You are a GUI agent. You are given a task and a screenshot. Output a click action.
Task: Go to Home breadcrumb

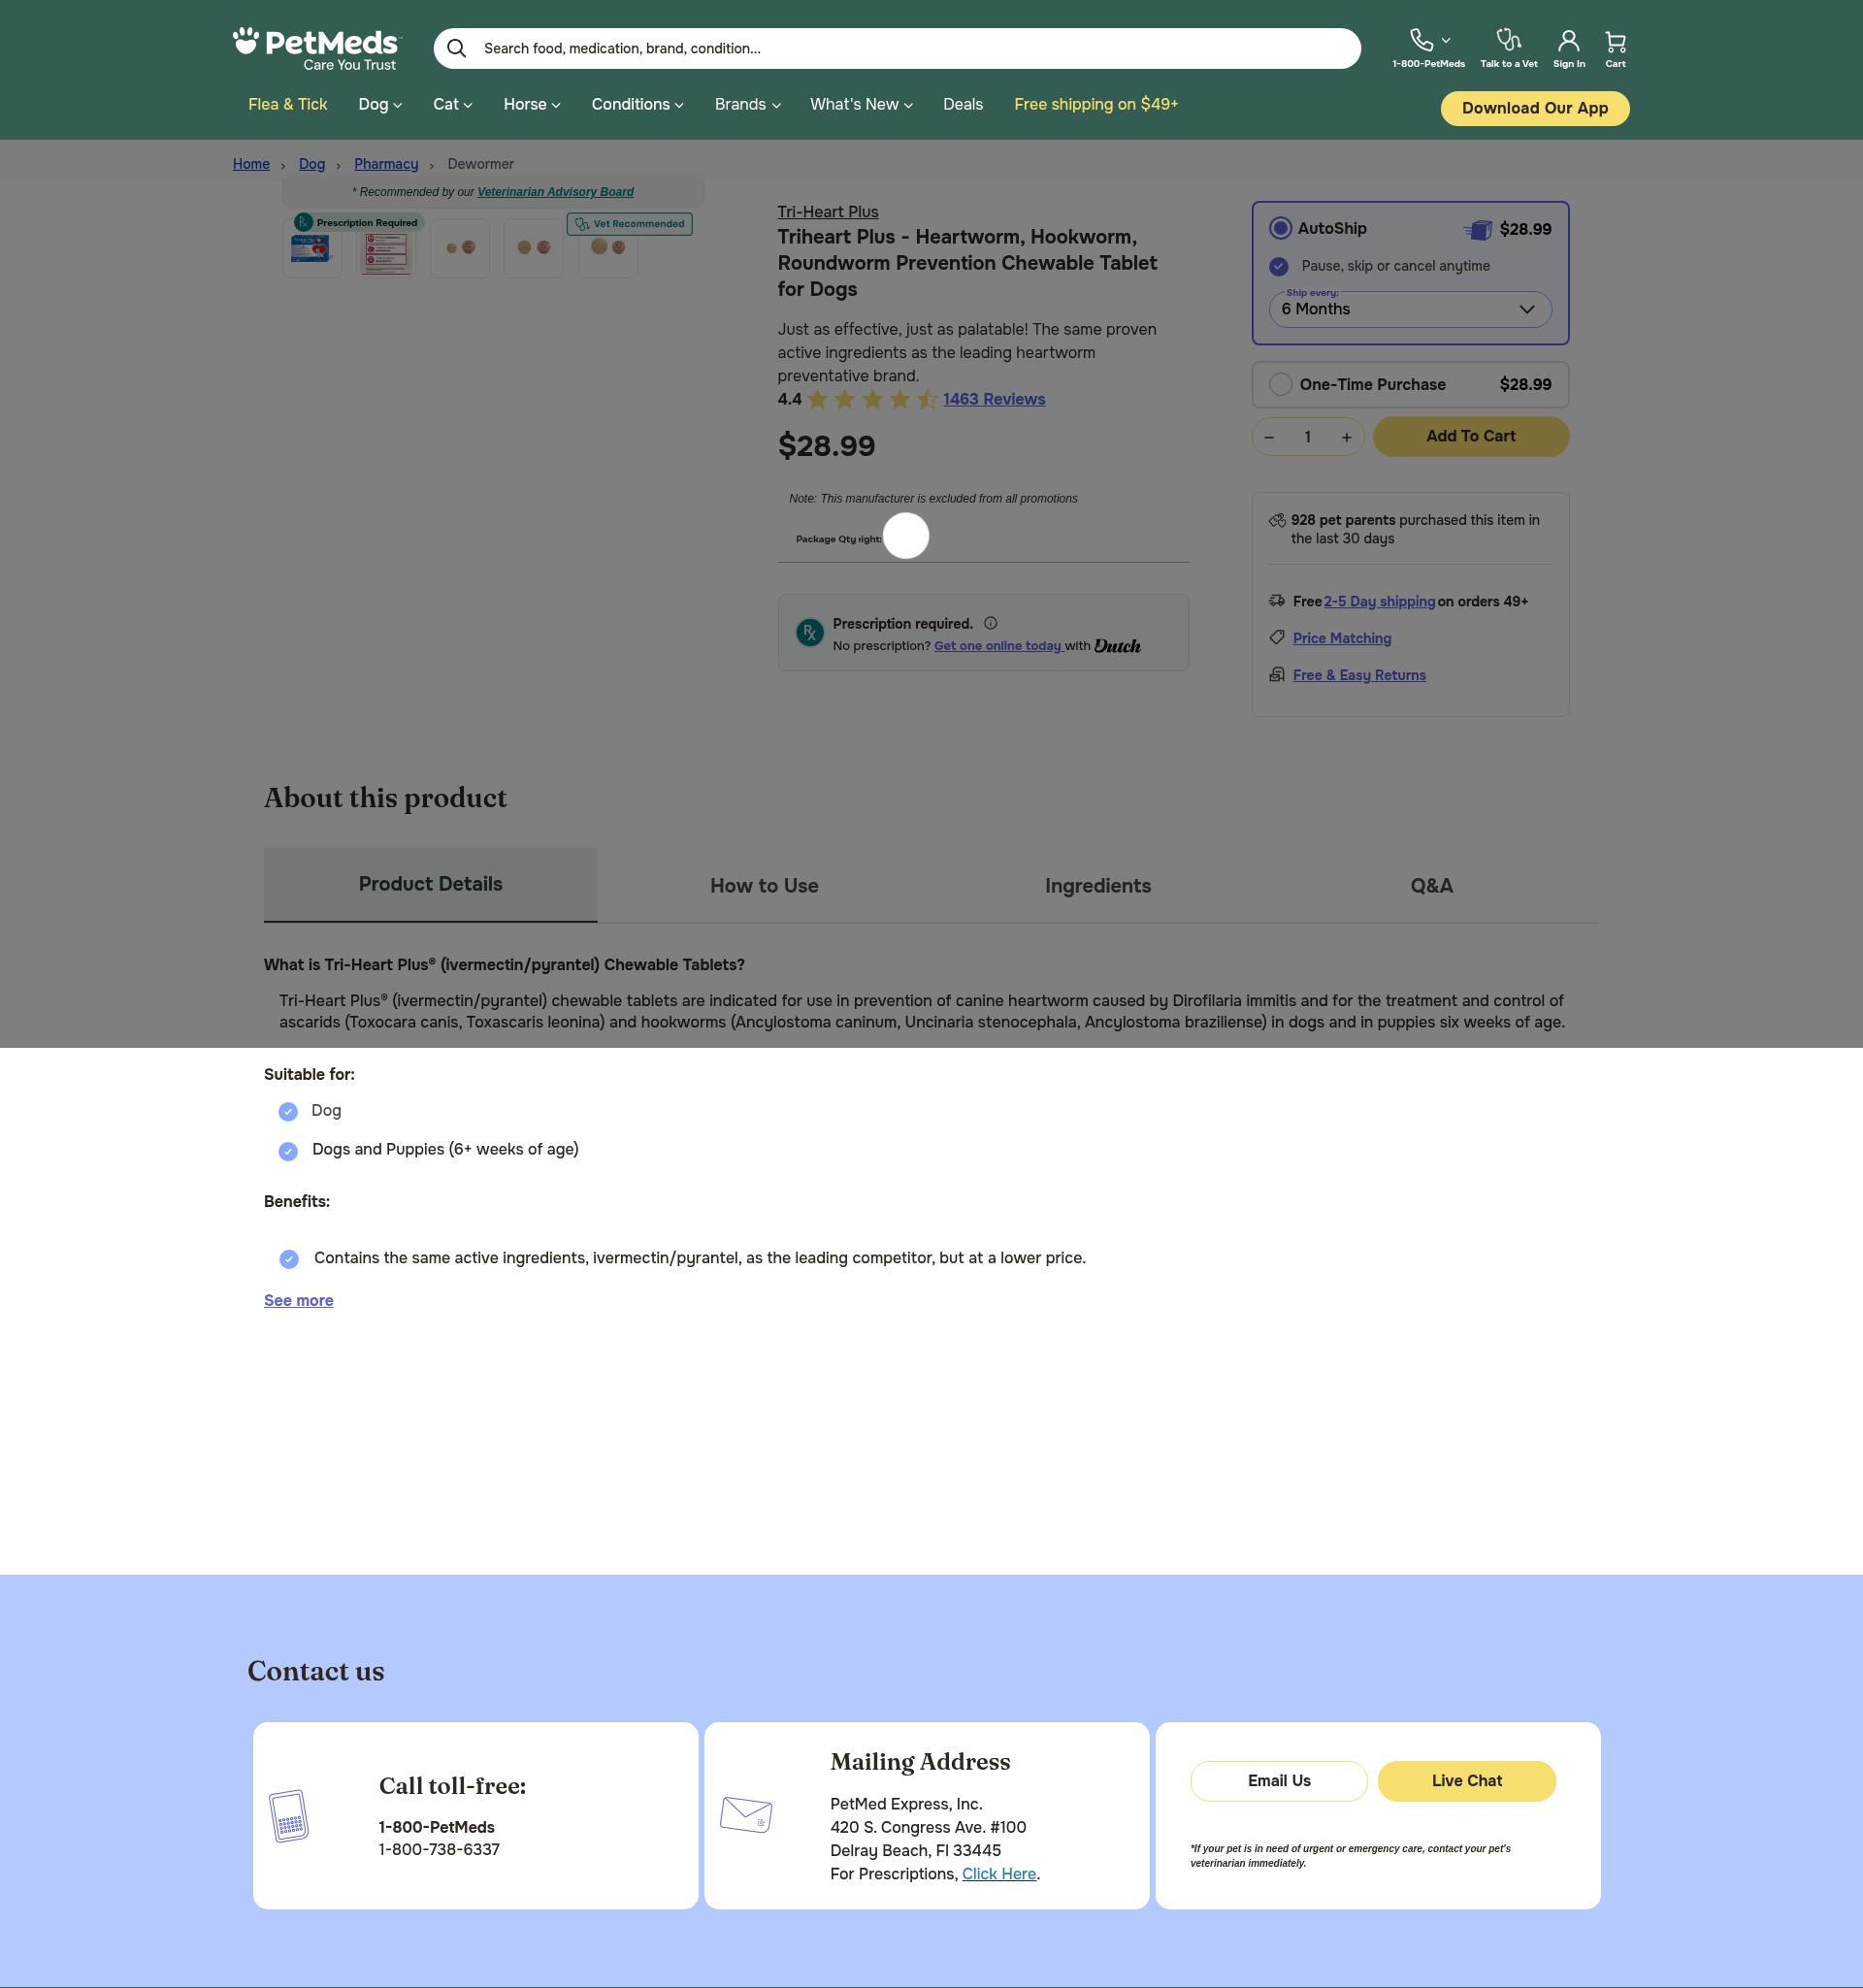pos(251,164)
